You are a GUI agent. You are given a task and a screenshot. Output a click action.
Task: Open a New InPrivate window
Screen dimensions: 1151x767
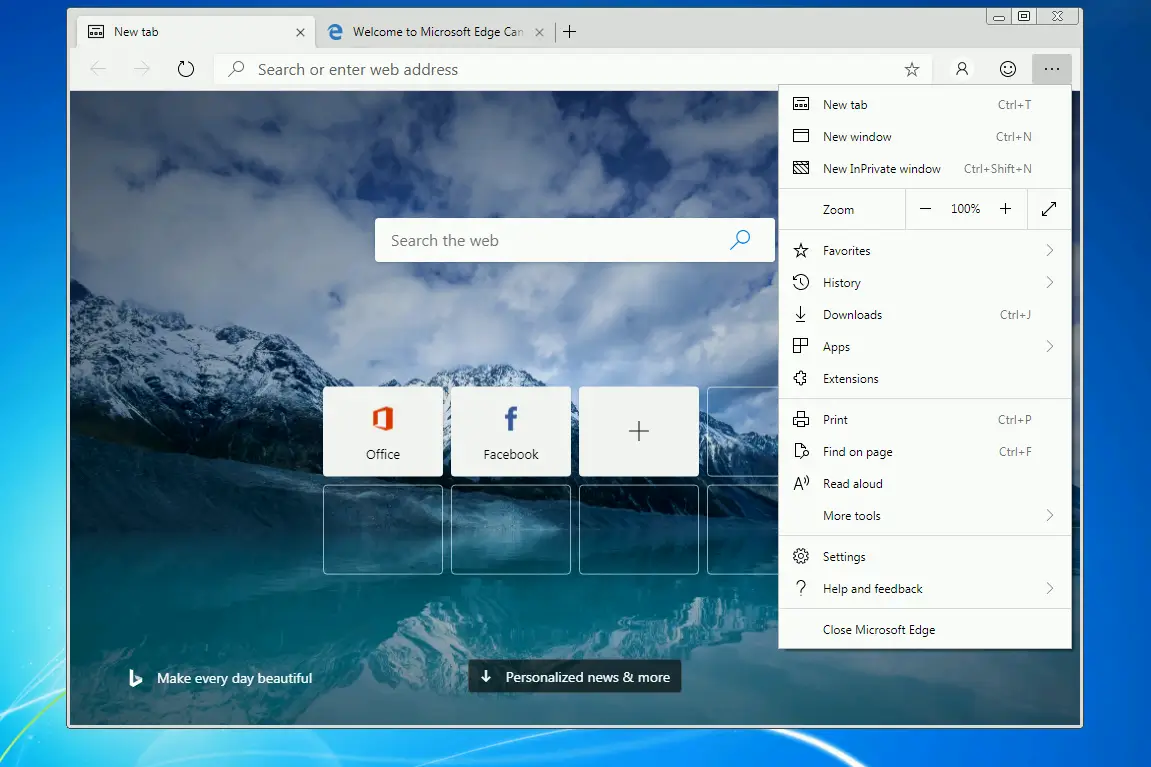tap(925, 169)
